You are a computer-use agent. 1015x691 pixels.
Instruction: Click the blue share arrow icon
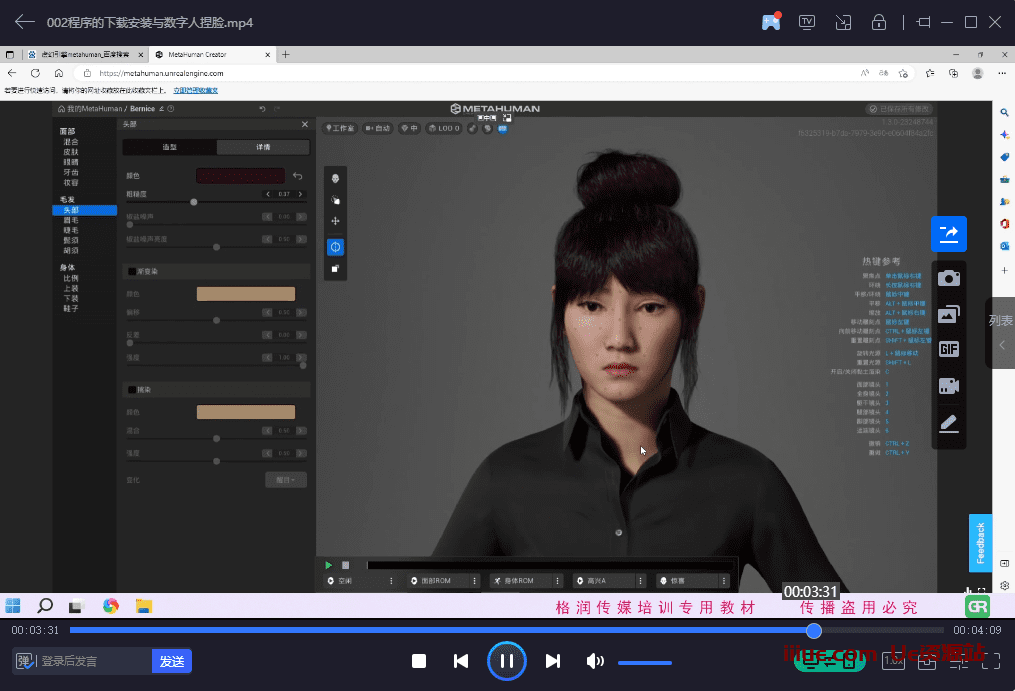tap(949, 234)
